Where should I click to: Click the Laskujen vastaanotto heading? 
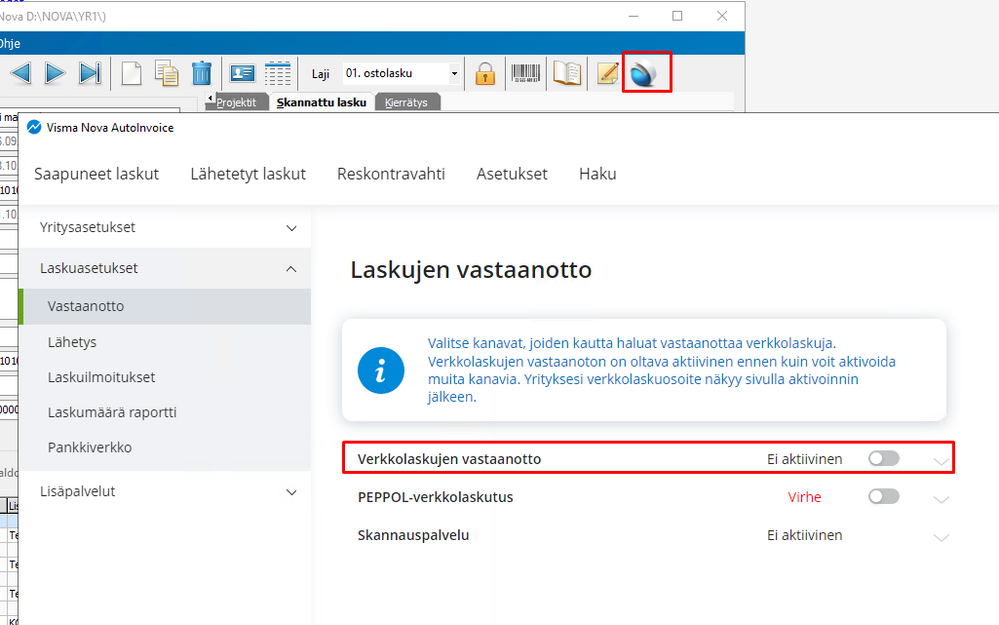coord(471,269)
